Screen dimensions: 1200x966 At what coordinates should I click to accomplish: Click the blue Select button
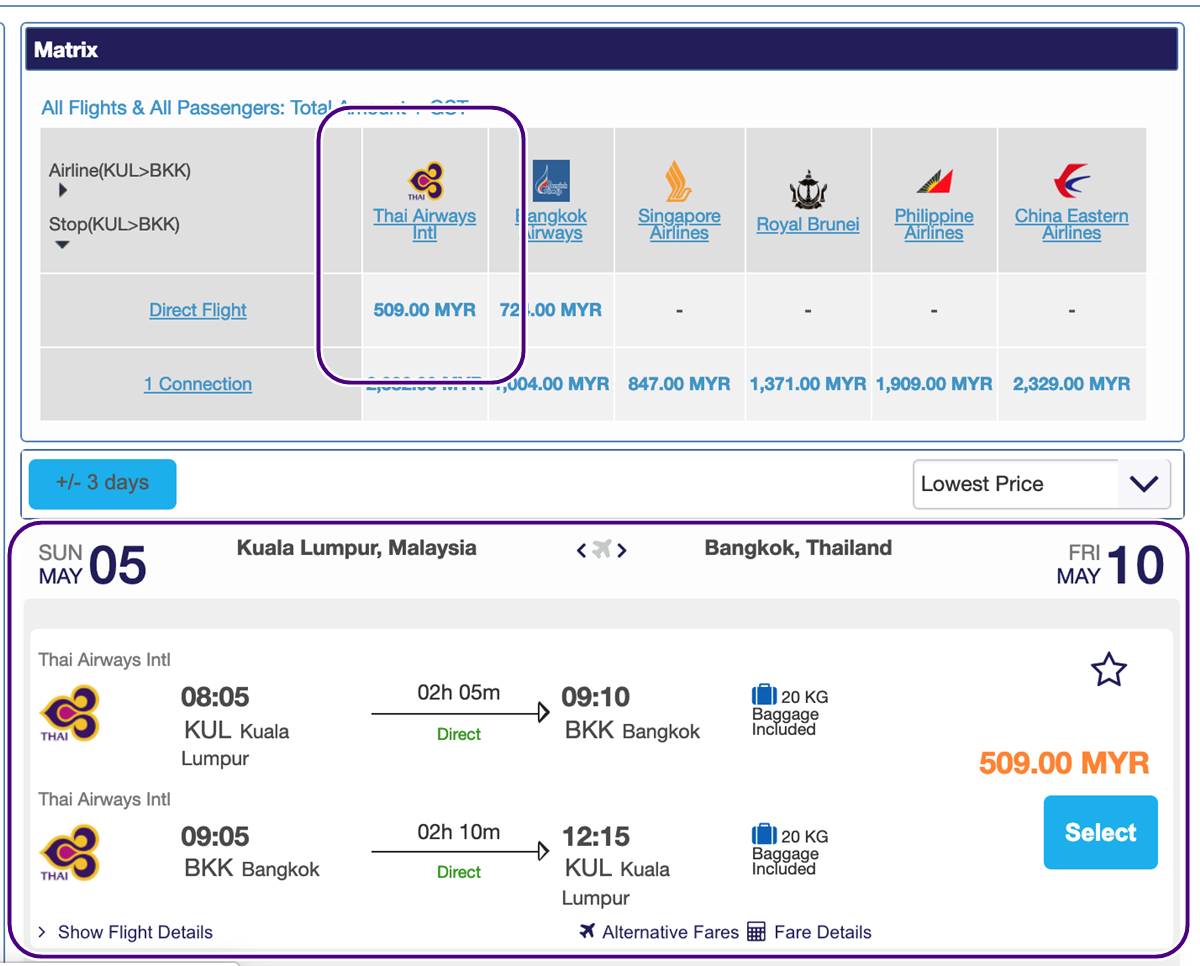pyautogui.click(x=1101, y=832)
